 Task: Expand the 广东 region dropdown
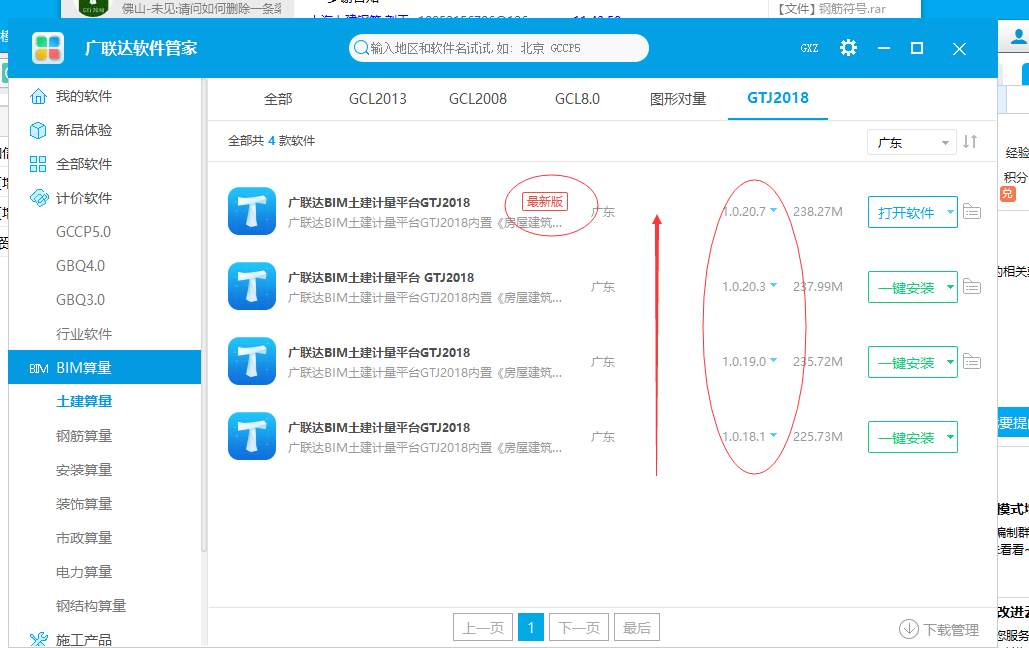[912, 142]
